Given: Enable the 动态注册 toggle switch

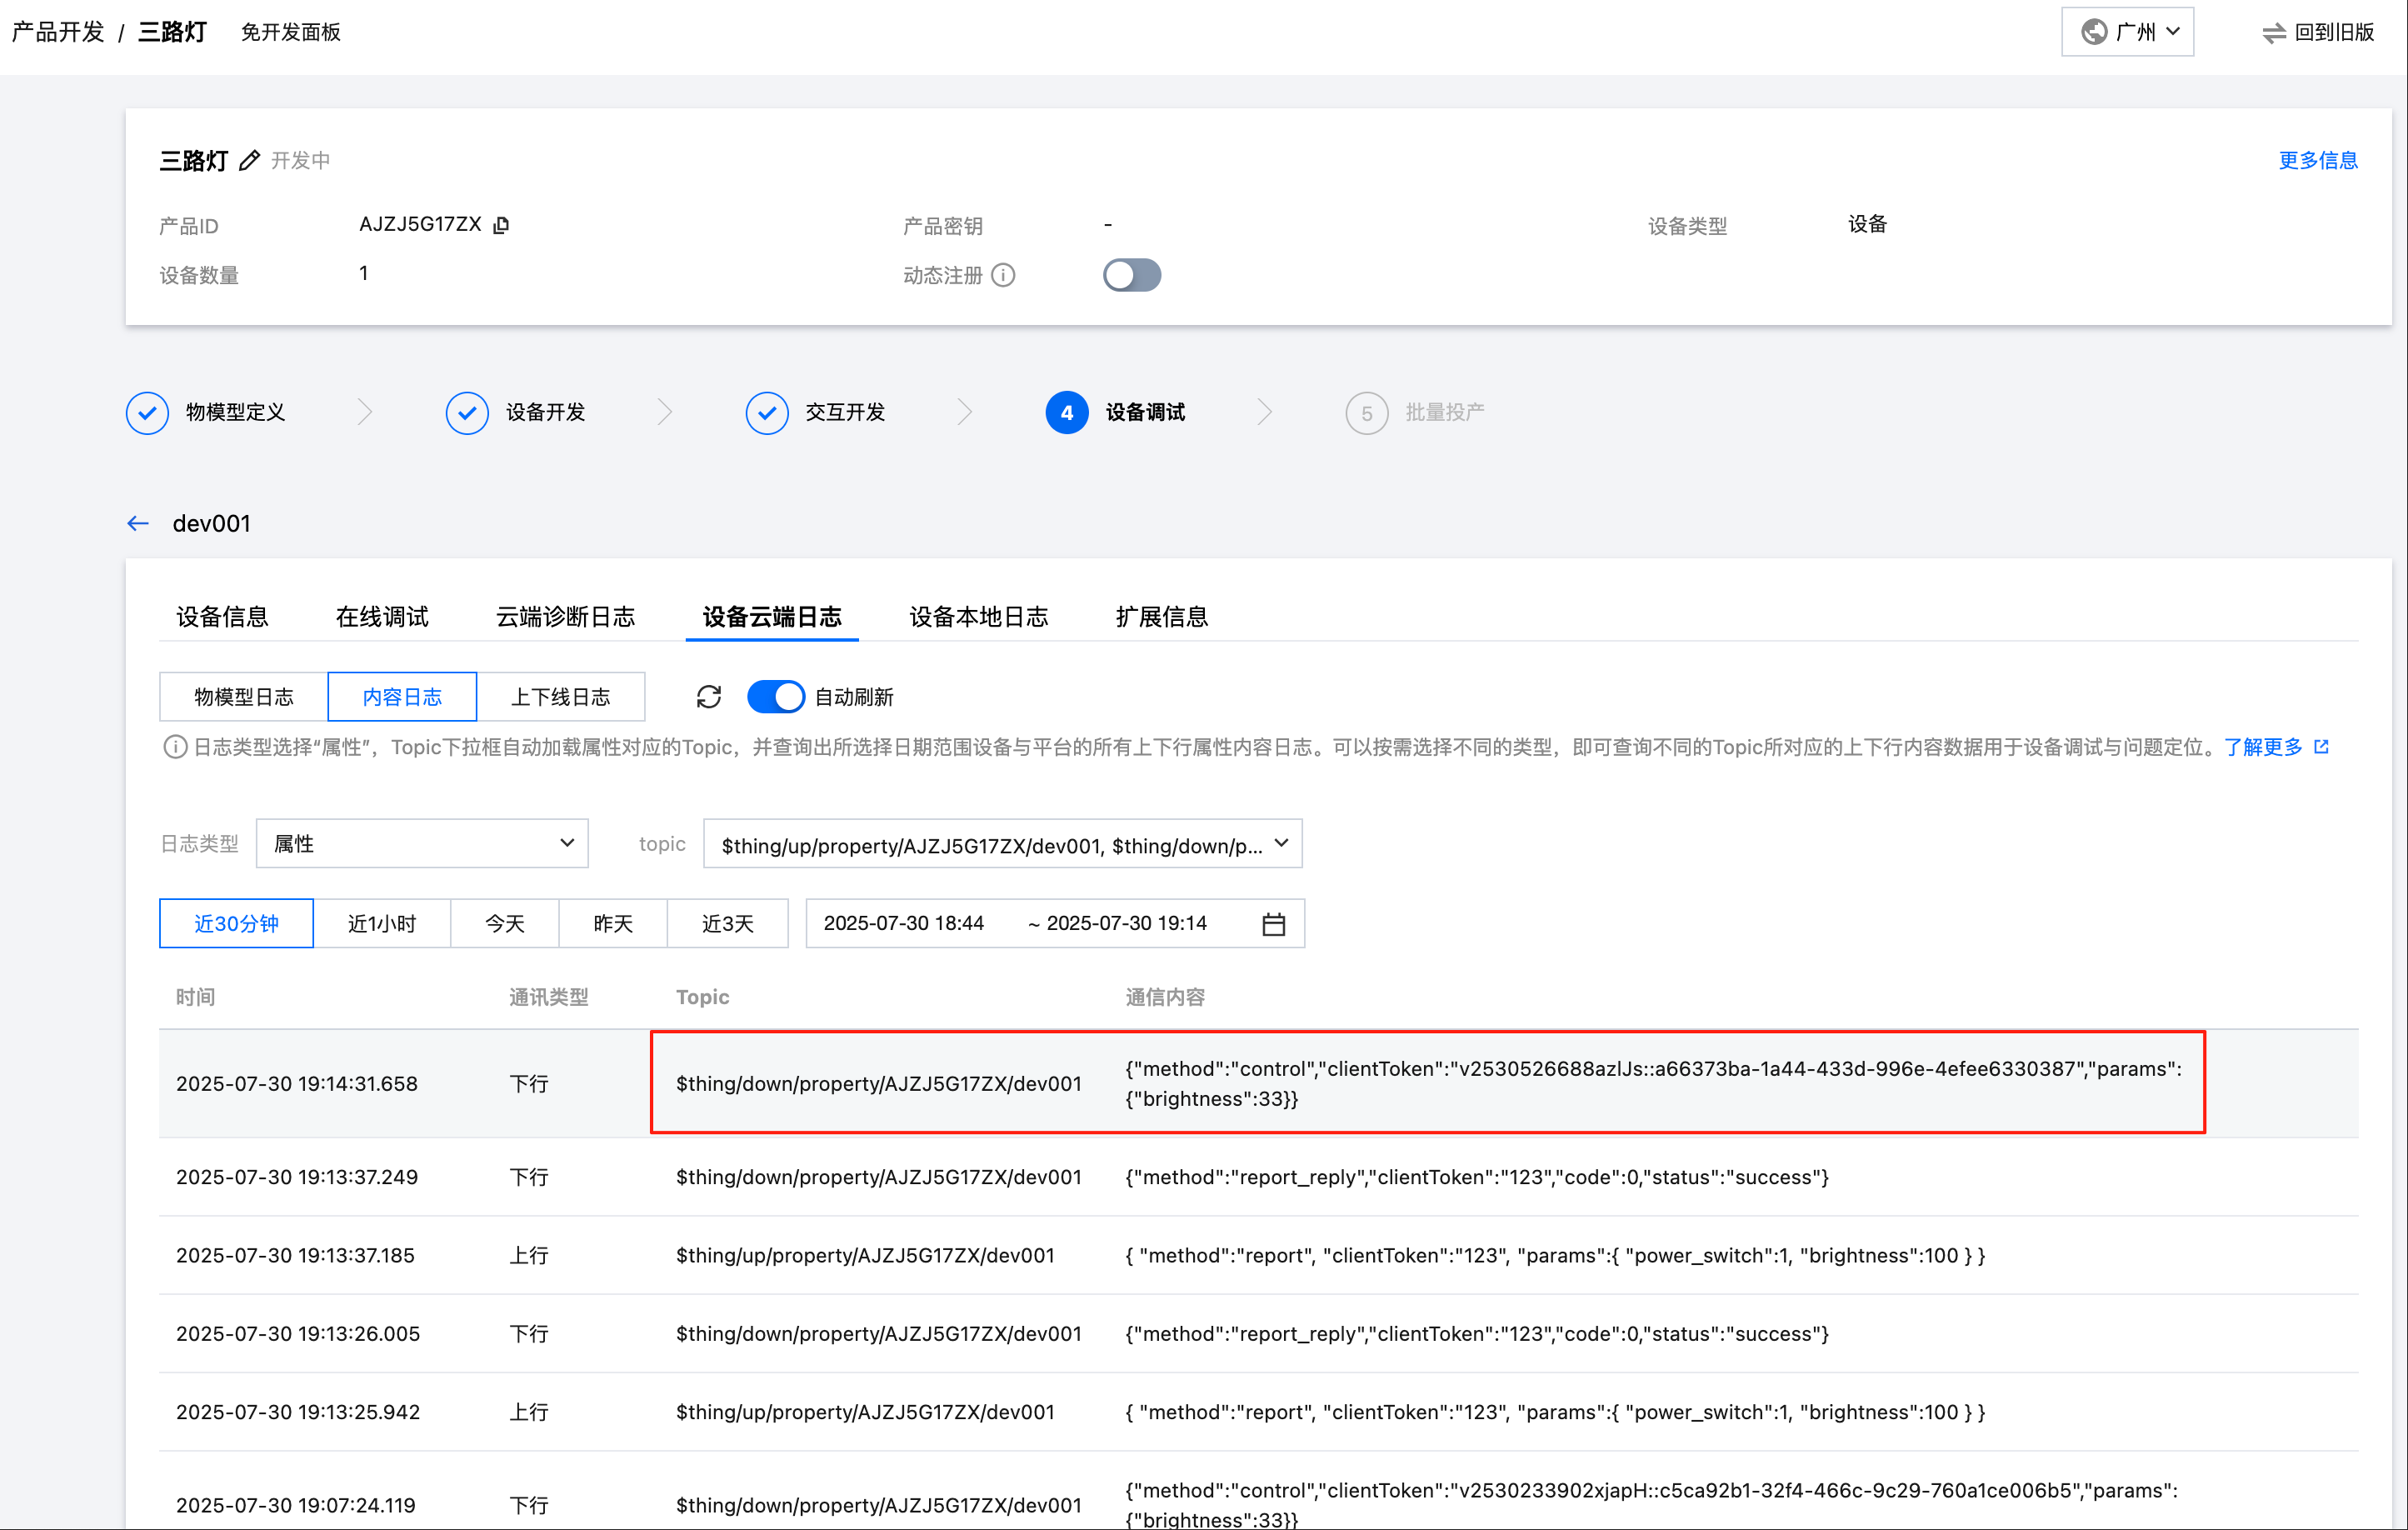Looking at the screenshot, I should tap(1131, 275).
